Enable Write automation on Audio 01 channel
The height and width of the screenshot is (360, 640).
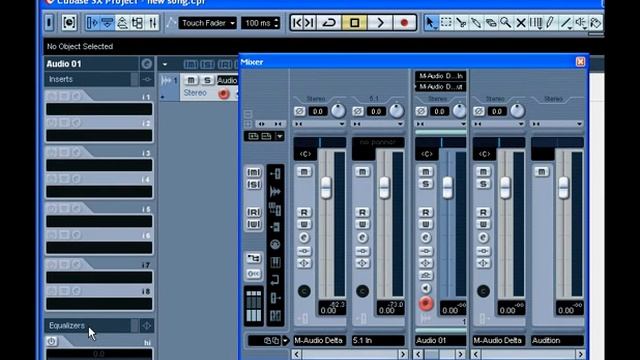[x=425, y=224]
